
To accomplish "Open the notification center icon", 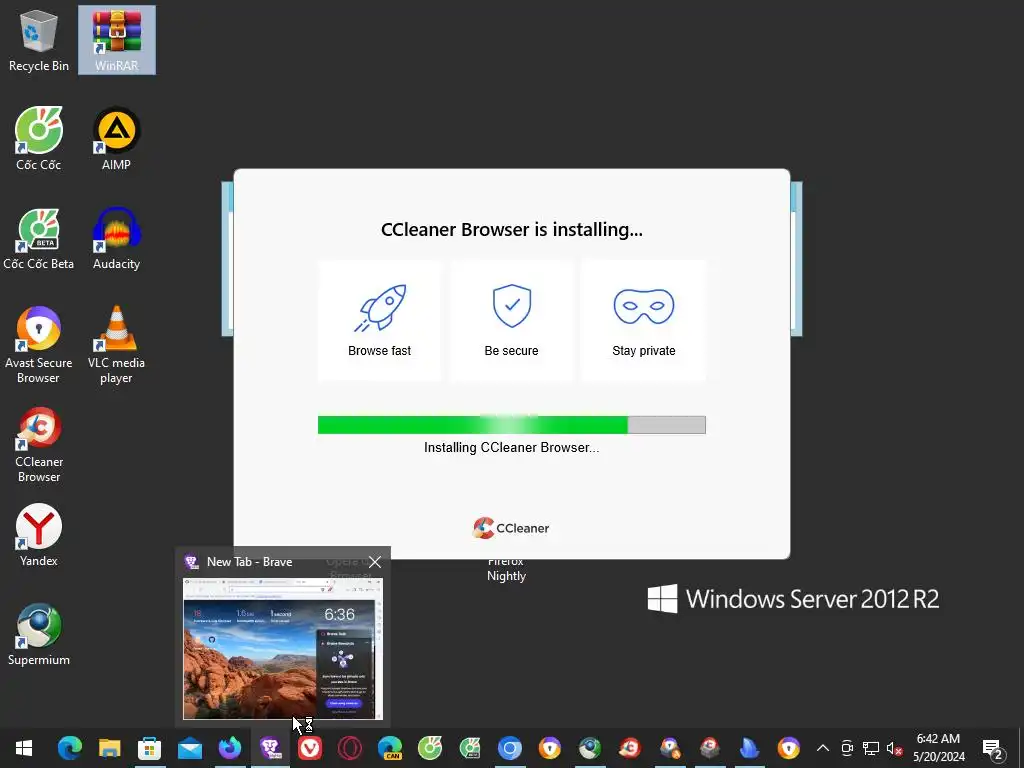I will point(993,749).
